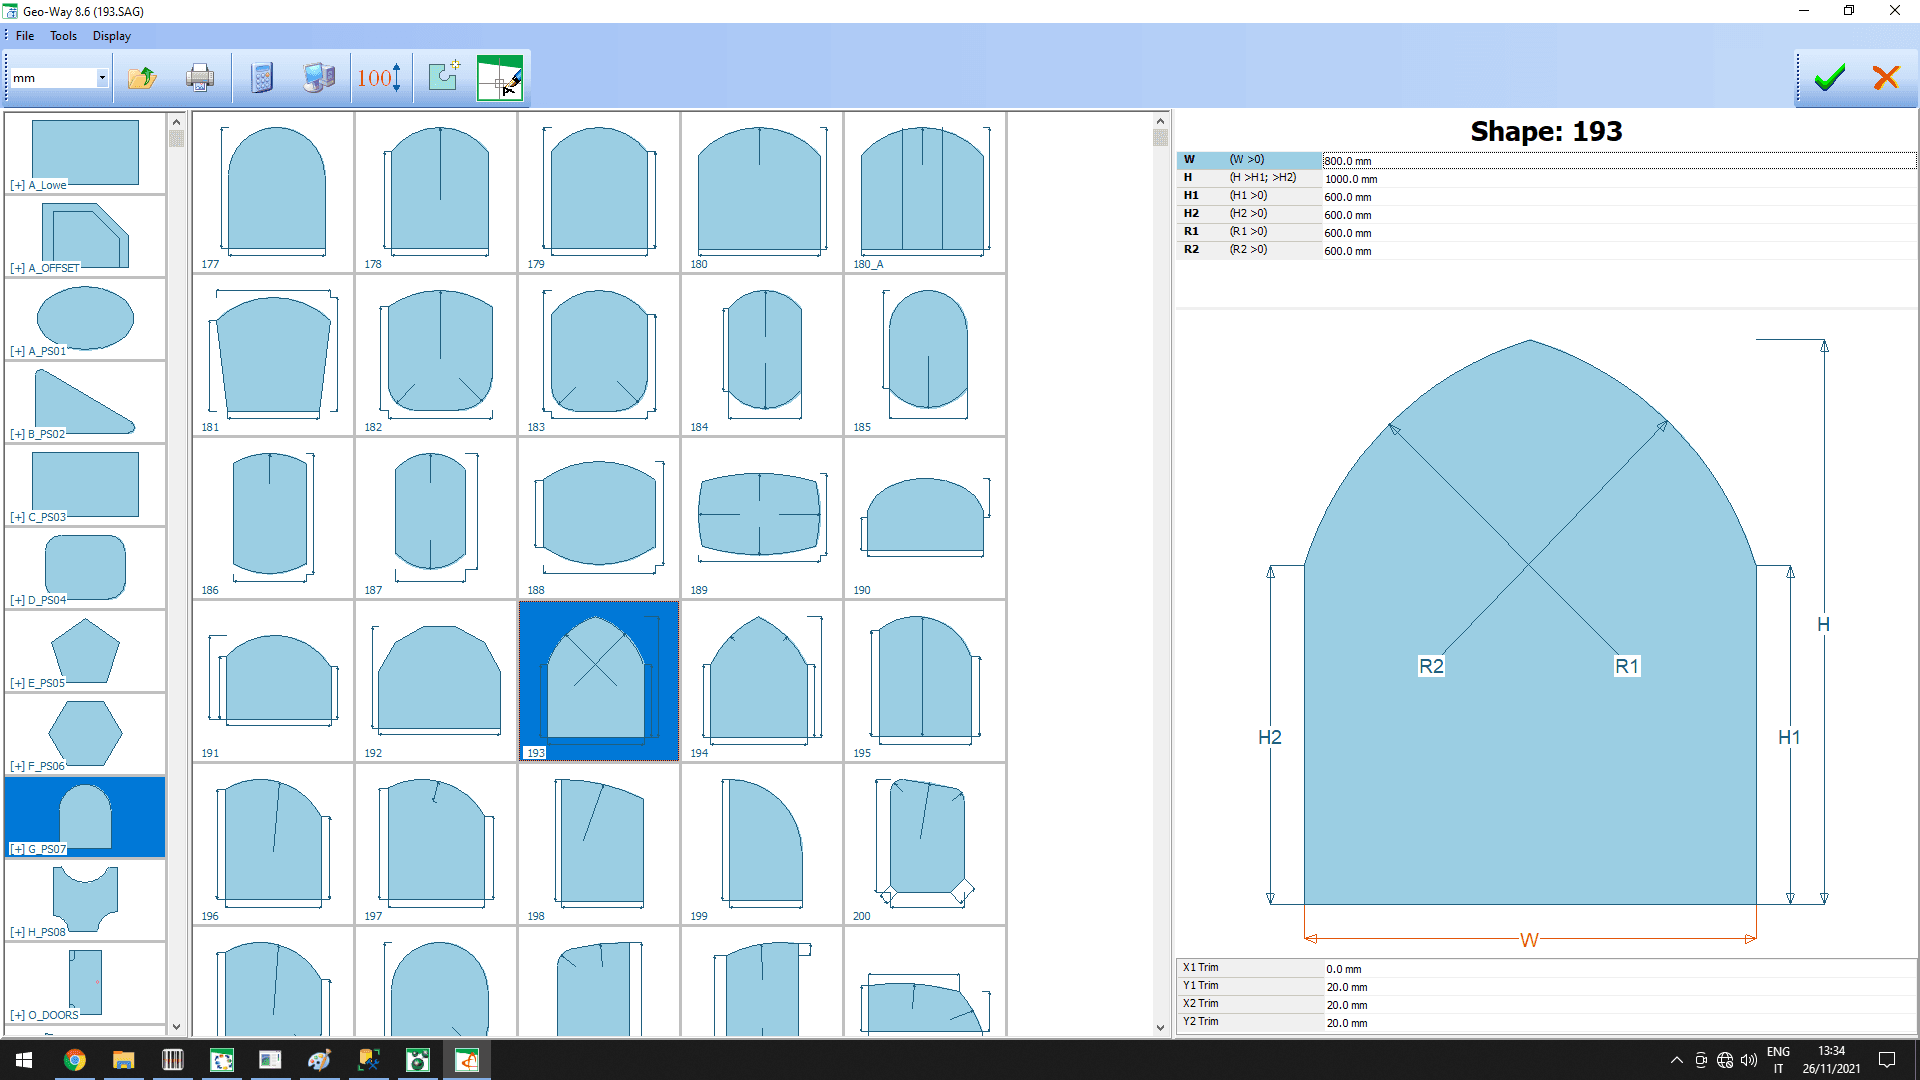This screenshot has height=1080, width=1920.
Task: Open the Tools menu
Action: click(x=64, y=36)
